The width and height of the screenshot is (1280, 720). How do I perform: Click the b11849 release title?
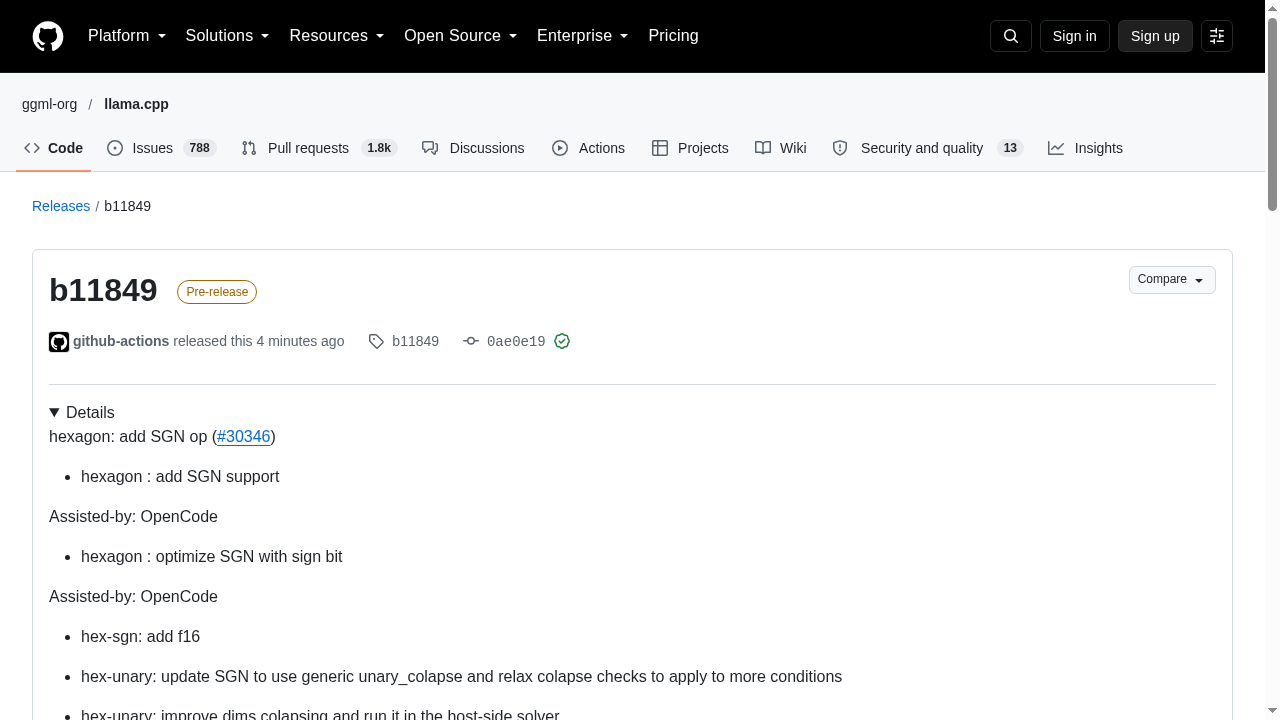click(x=103, y=290)
